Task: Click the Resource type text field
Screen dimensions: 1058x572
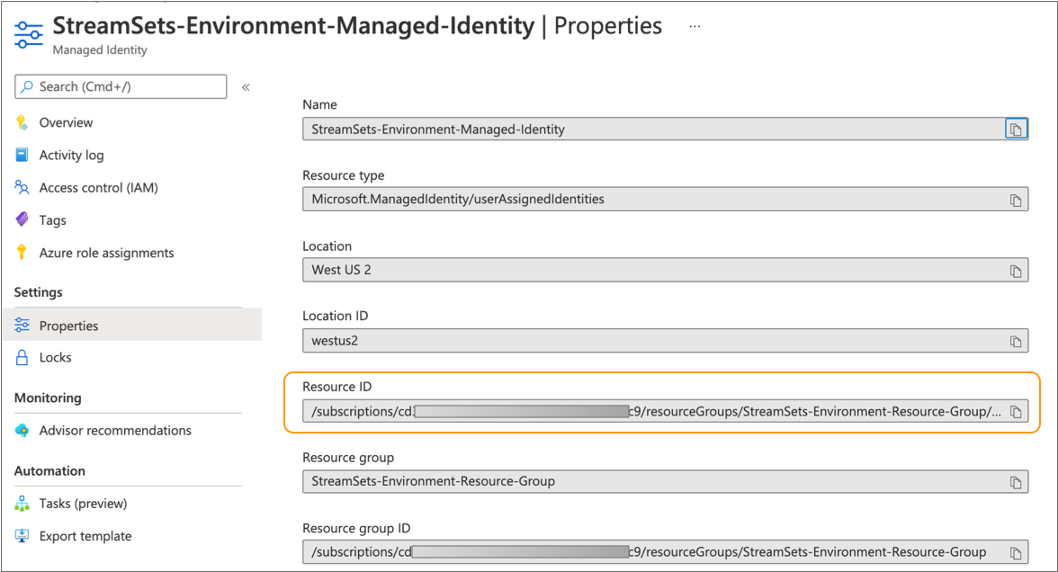Action: 665,199
